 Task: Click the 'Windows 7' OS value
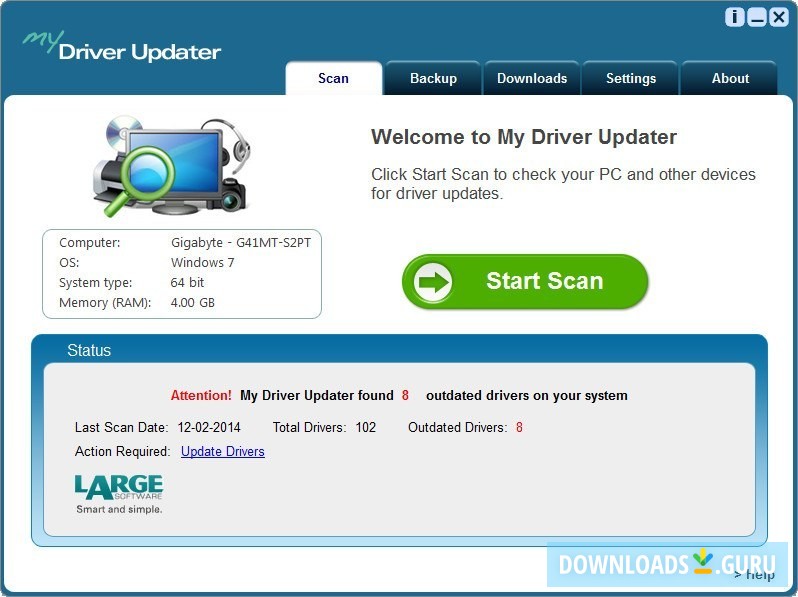click(x=203, y=263)
